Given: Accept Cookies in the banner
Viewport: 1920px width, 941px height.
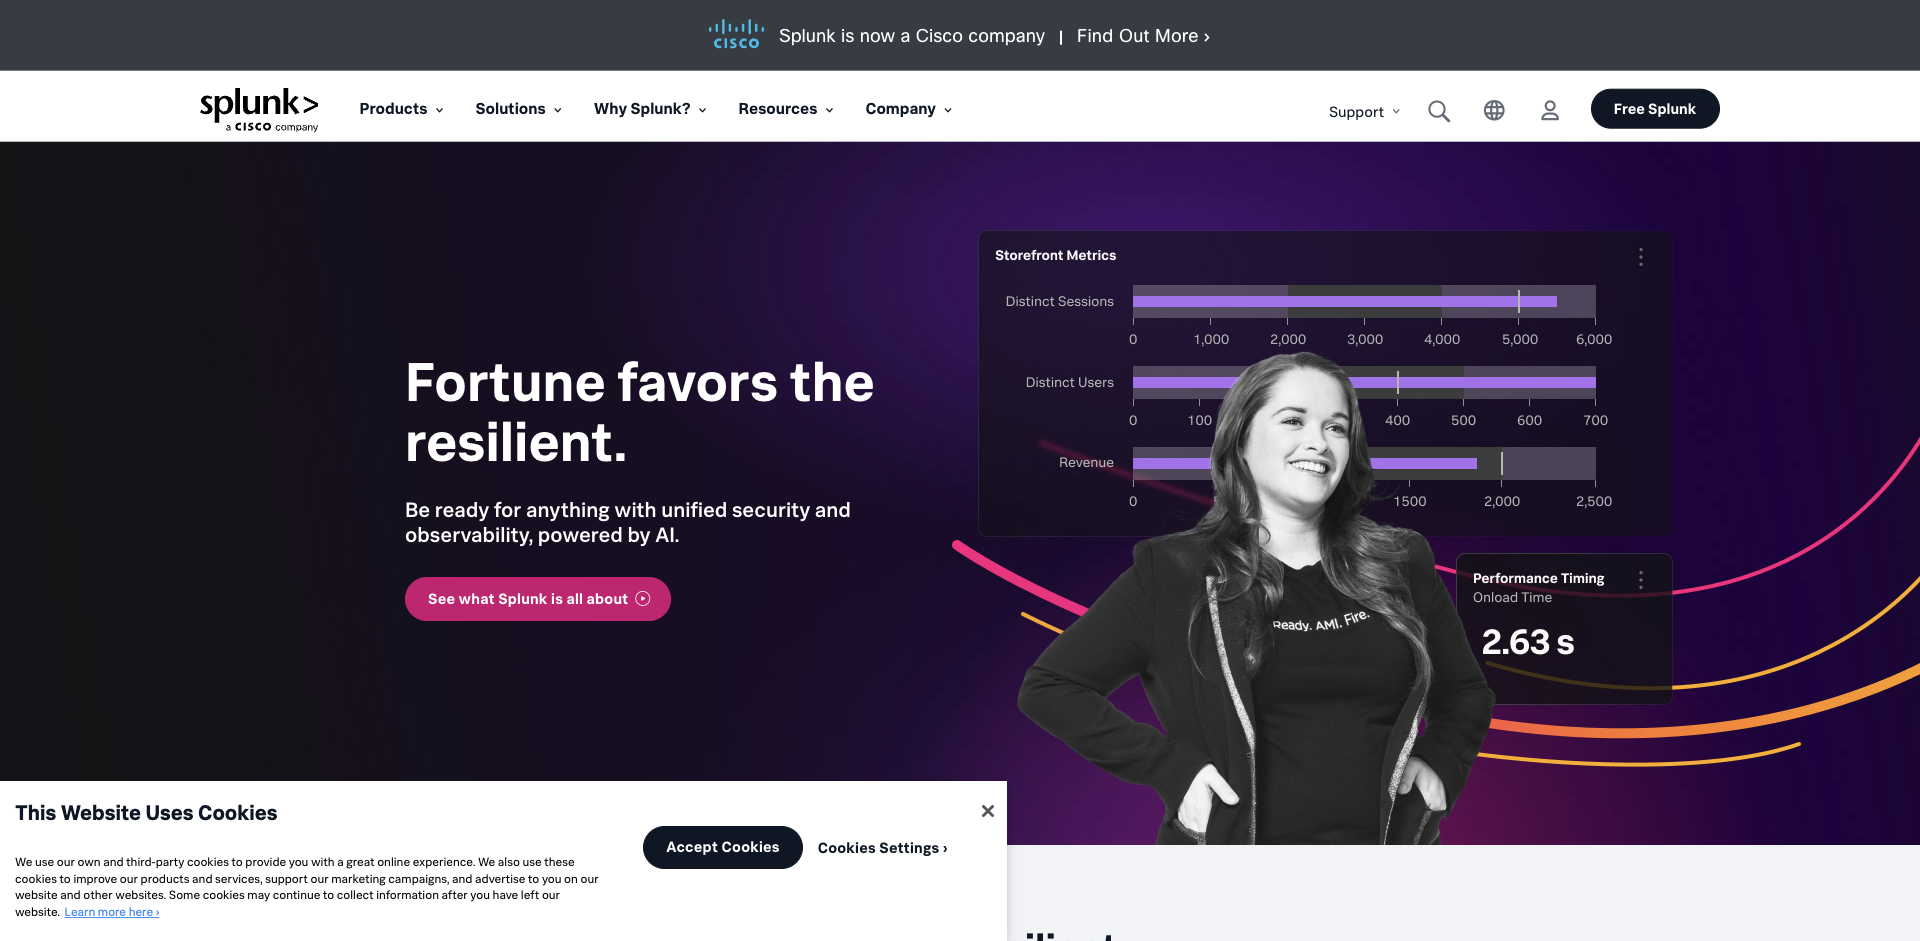Looking at the screenshot, I should [723, 847].
